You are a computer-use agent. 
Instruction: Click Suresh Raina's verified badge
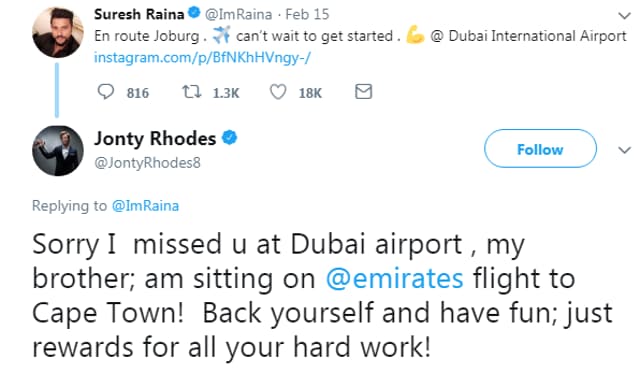(x=194, y=13)
